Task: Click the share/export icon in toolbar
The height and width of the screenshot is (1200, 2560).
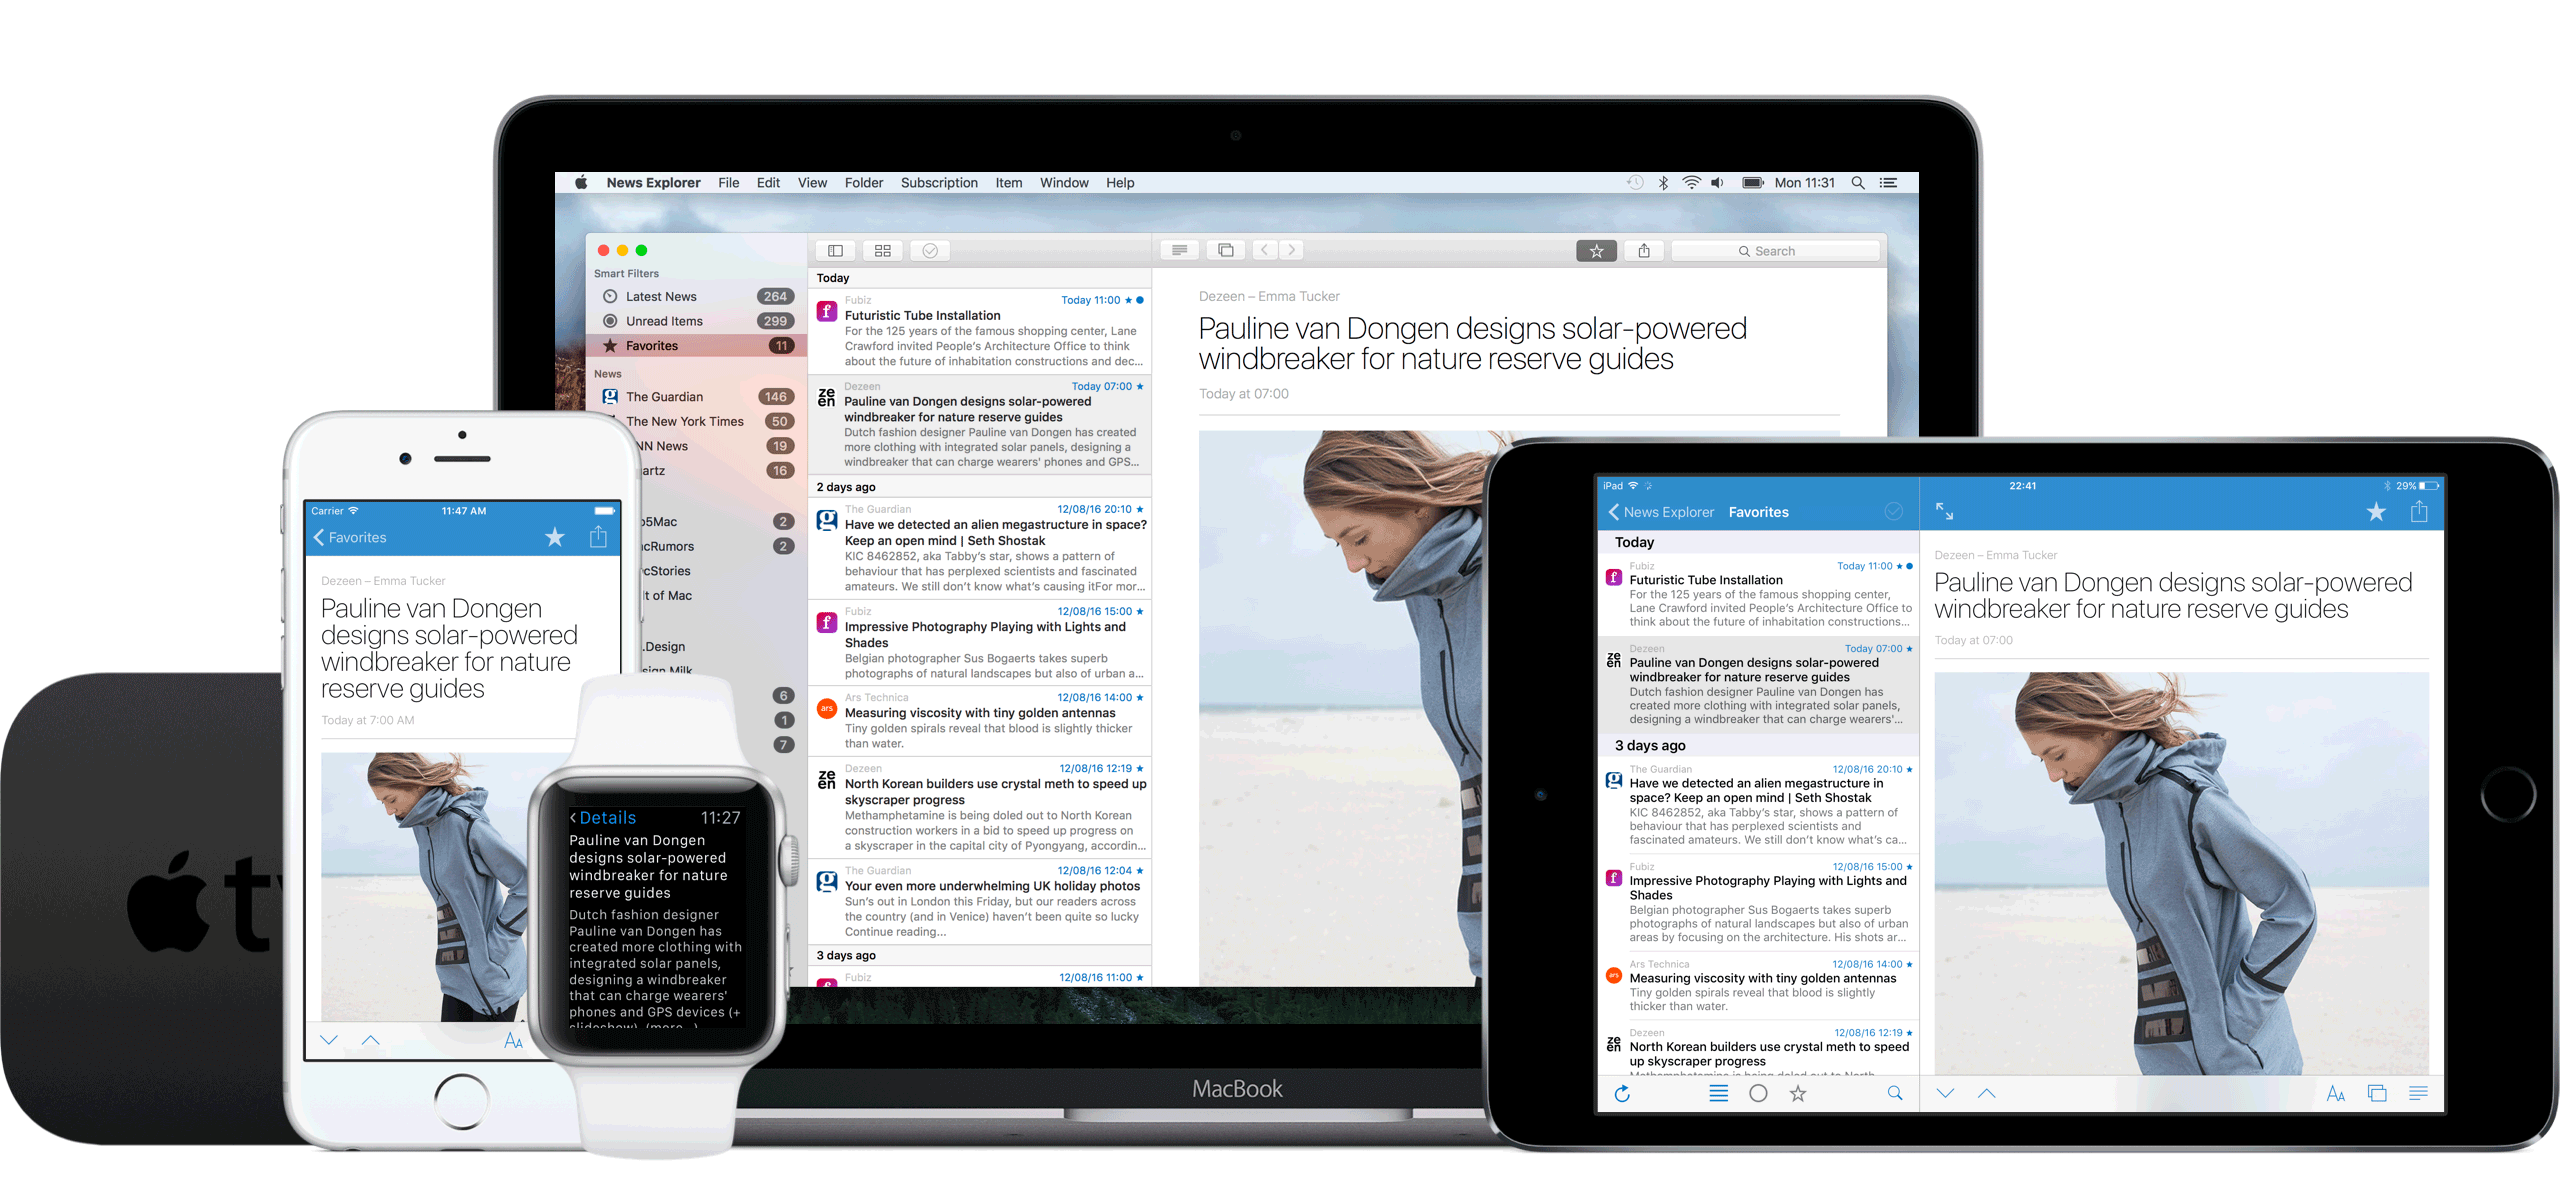Action: pyautogui.click(x=1638, y=255)
